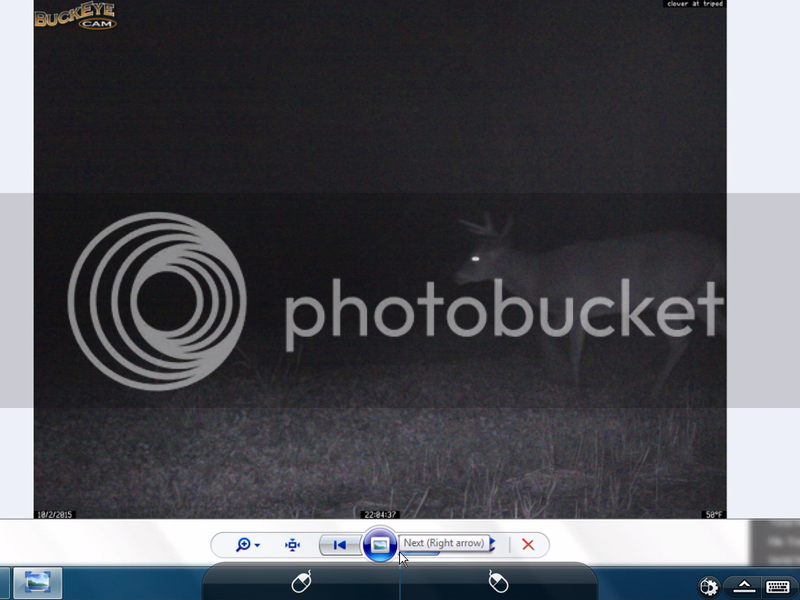Start the slide show with the round button
Viewport: 800px width, 600px height.
point(380,544)
